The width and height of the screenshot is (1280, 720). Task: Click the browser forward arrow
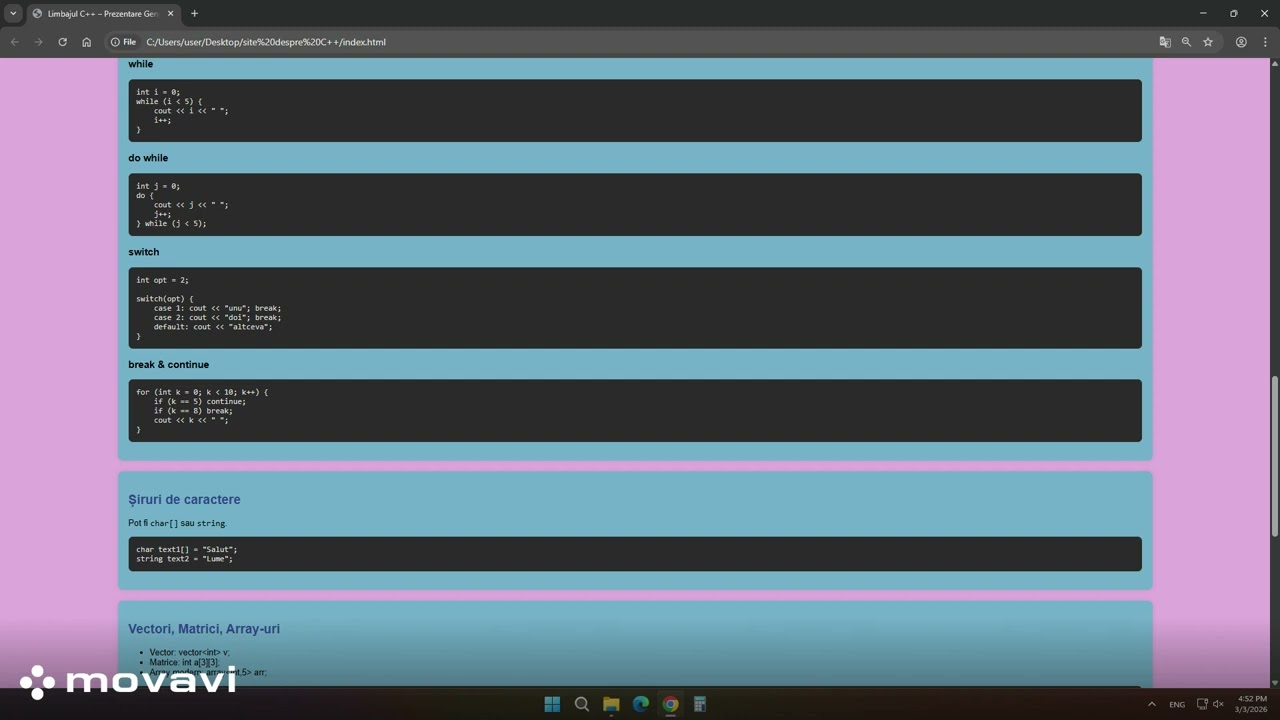(x=38, y=42)
